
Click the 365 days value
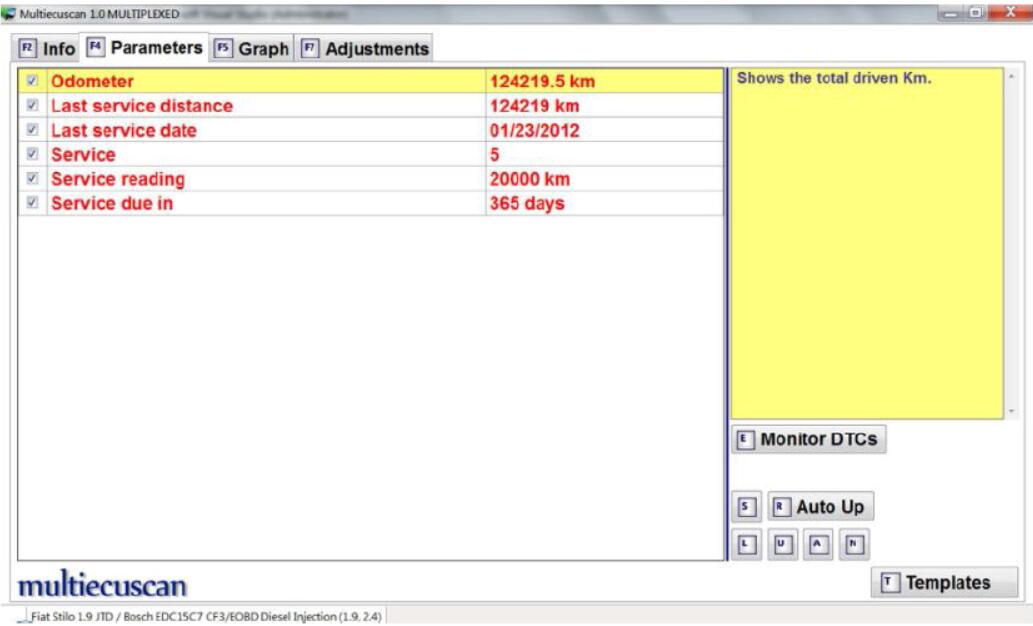coord(527,203)
